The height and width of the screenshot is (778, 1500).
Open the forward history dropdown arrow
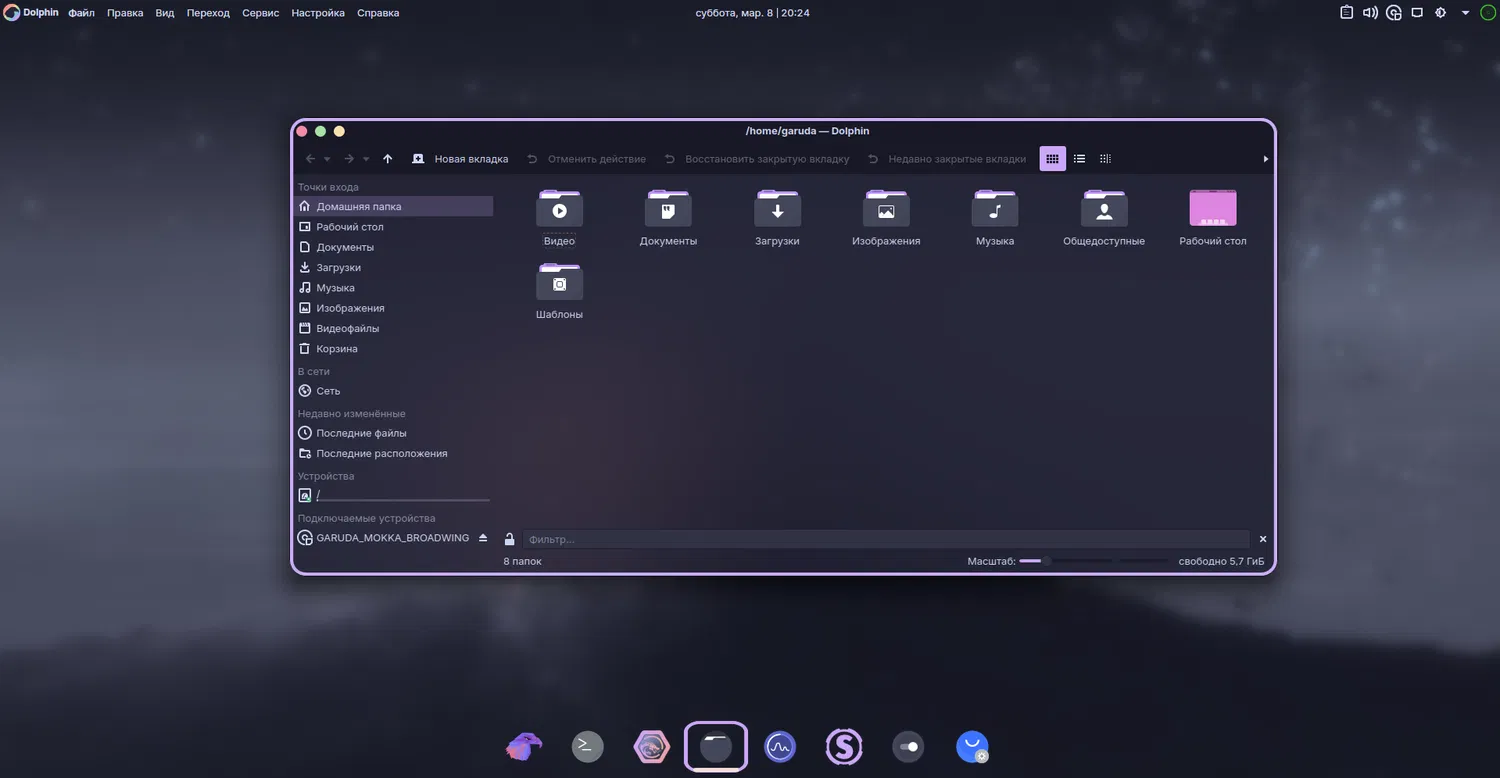(x=366, y=159)
